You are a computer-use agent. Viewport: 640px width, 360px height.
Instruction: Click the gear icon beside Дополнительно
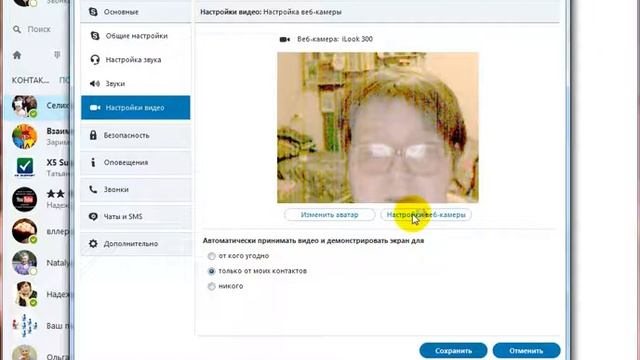[93, 244]
